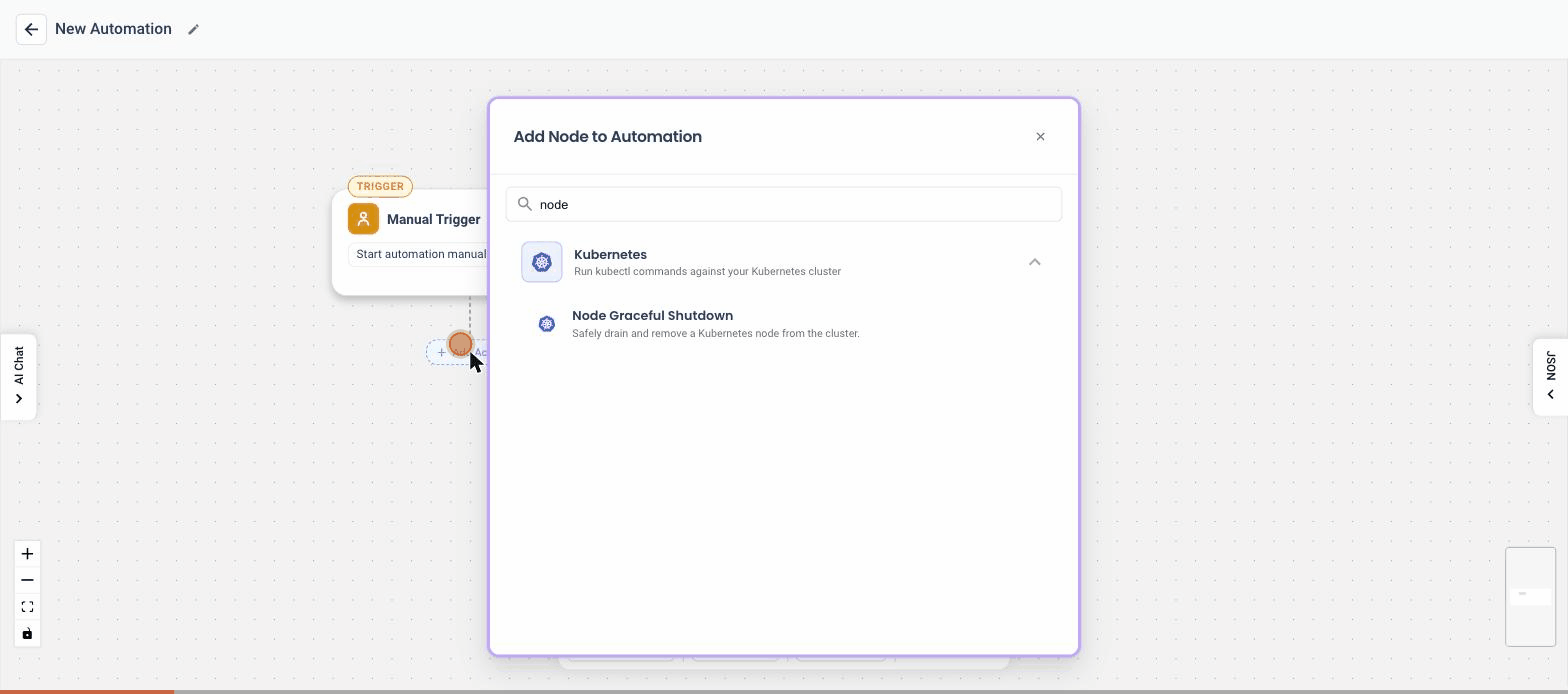The height and width of the screenshot is (694, 1568).
Task: Select Node Graceful Shutdown action
Action: point(783,324)
